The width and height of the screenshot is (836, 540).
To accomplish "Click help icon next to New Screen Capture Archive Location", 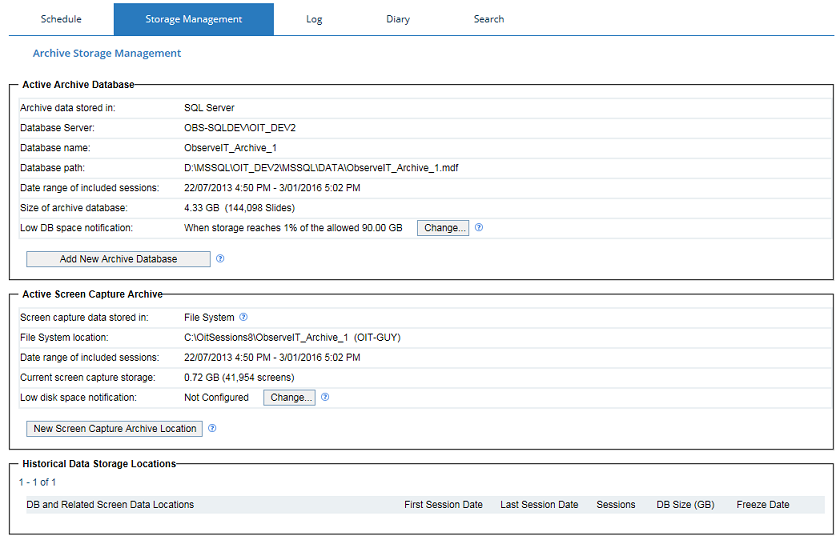I will point(212,429).
